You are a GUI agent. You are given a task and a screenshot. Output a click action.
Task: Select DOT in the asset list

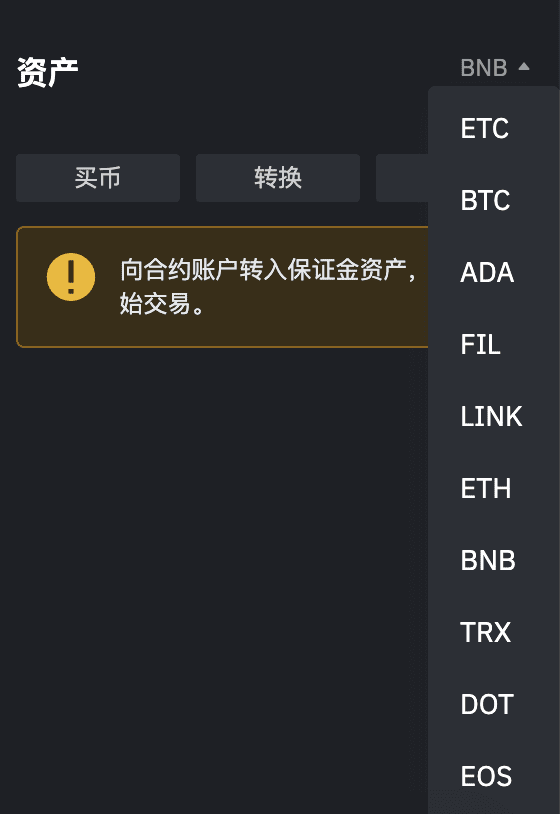pos(487,705)
